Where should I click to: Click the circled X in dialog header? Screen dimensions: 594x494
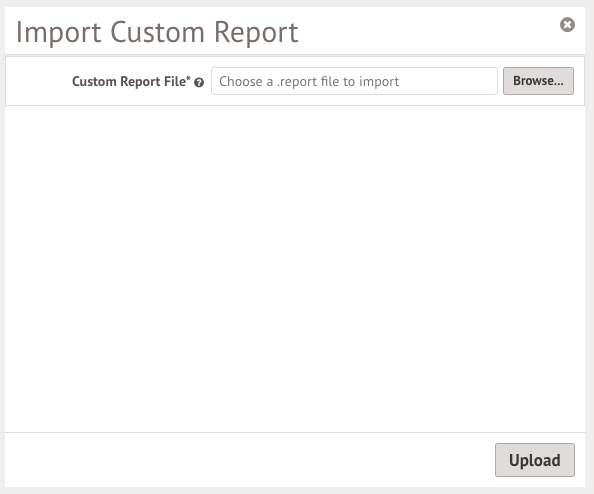[567, 25]
